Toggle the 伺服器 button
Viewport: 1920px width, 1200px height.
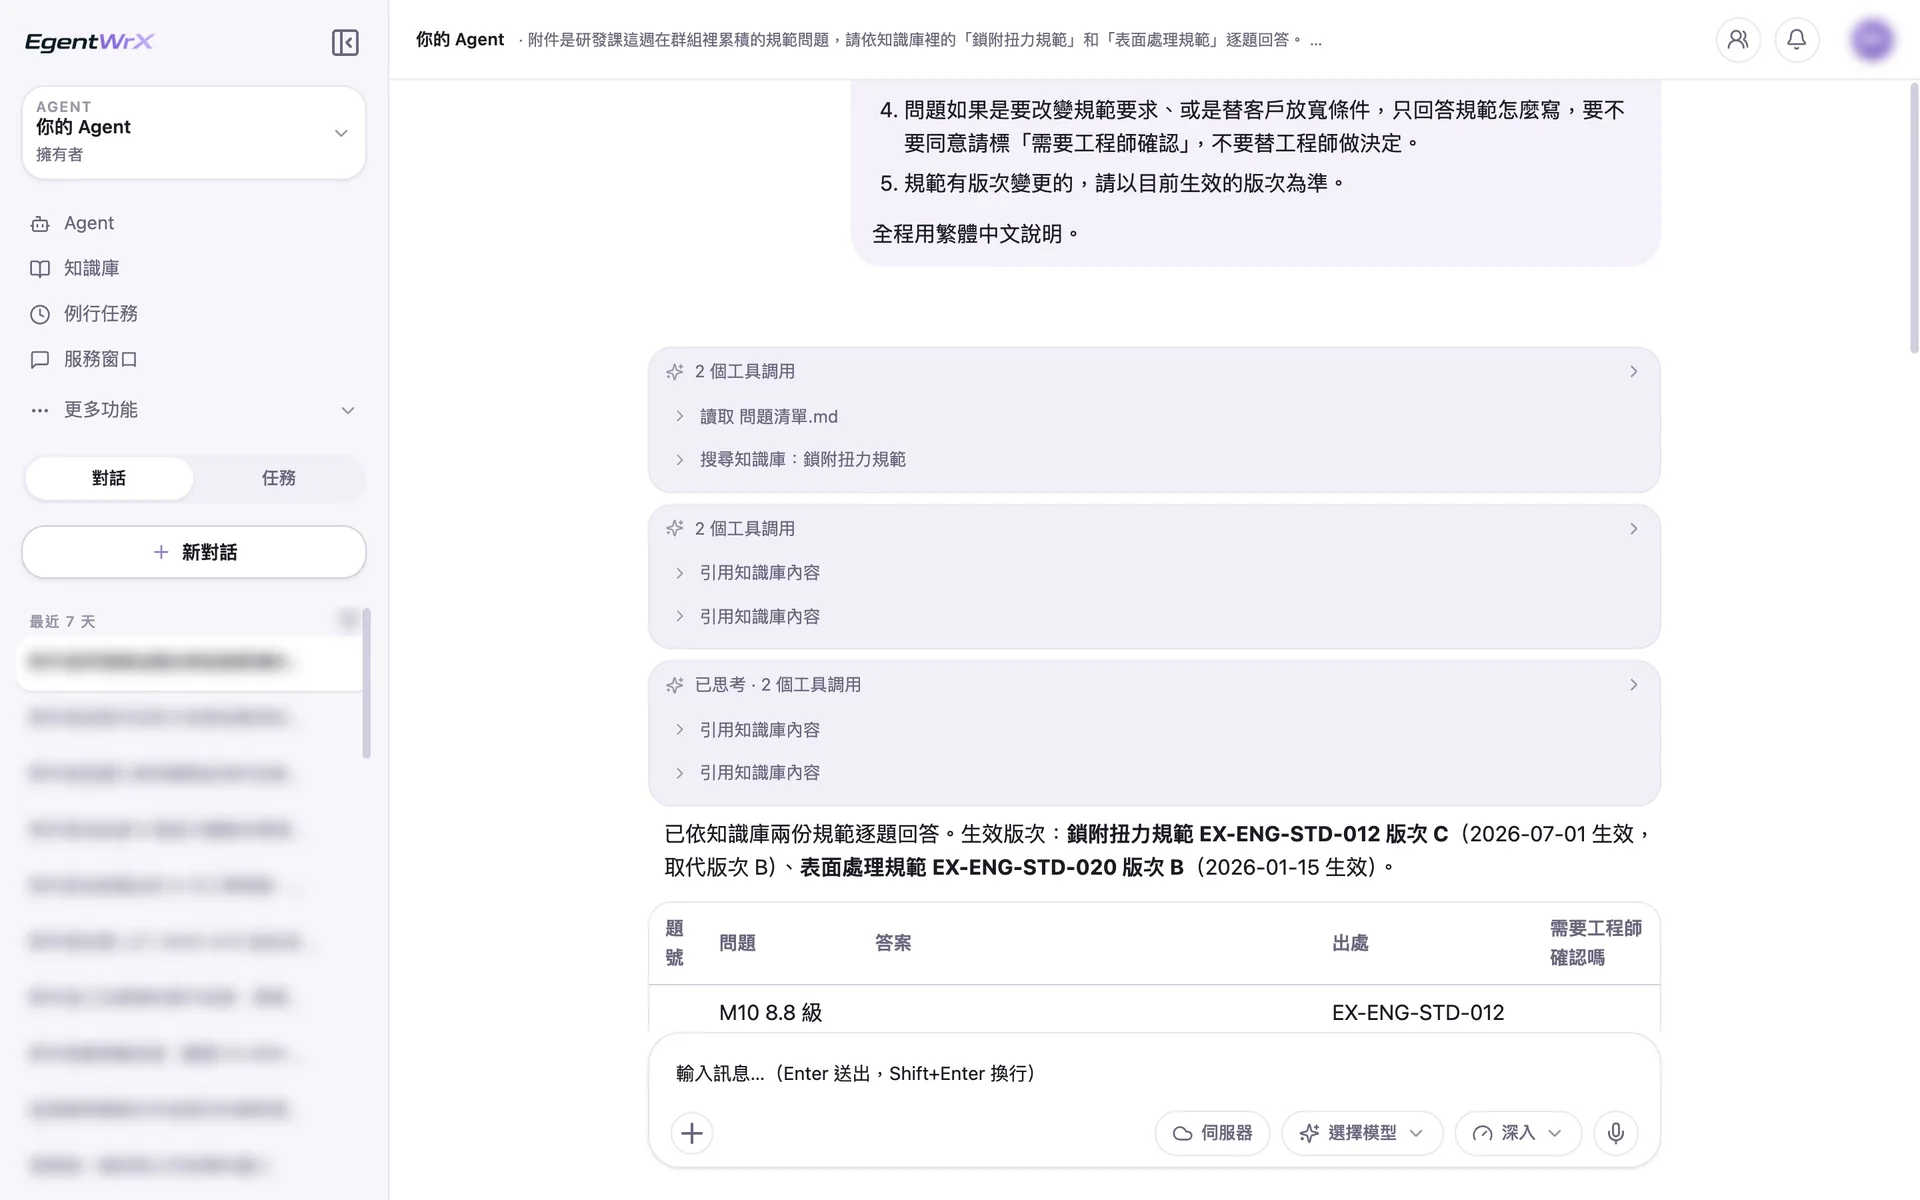pos(1212,1133)
